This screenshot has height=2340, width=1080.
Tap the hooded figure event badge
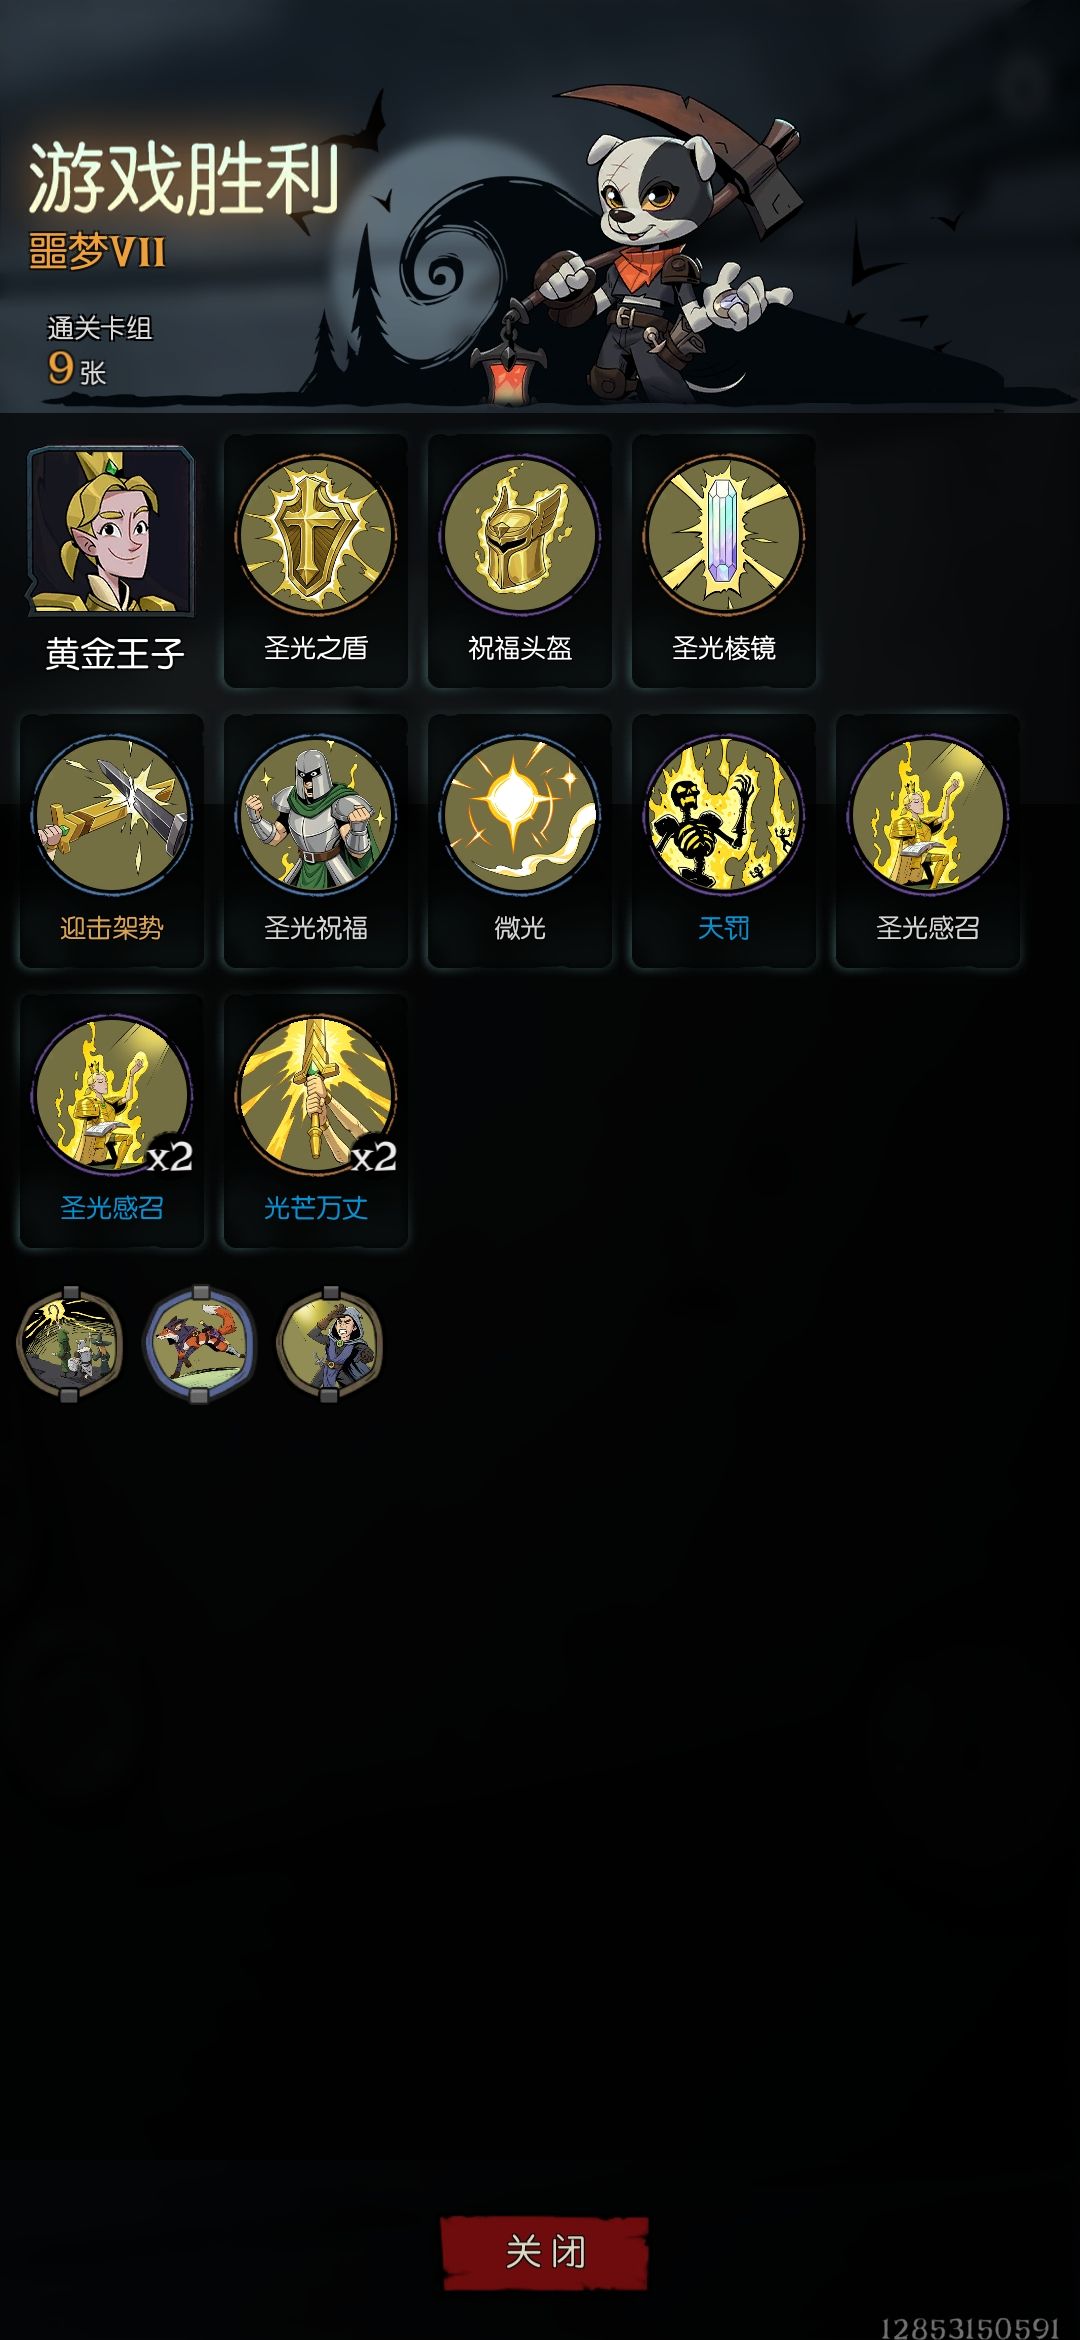(330, 1343)
